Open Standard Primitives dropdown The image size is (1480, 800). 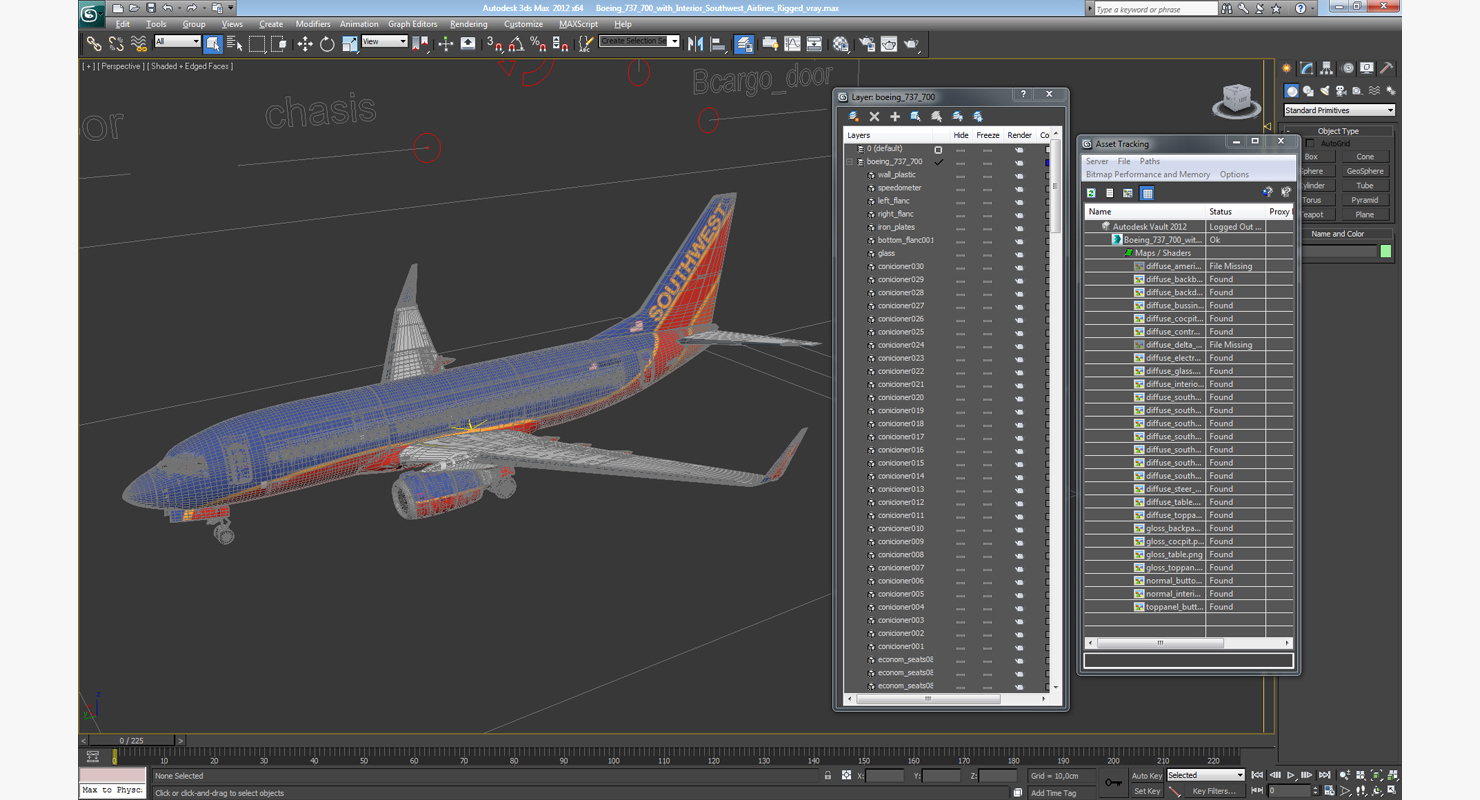[x=1339, y=111]
